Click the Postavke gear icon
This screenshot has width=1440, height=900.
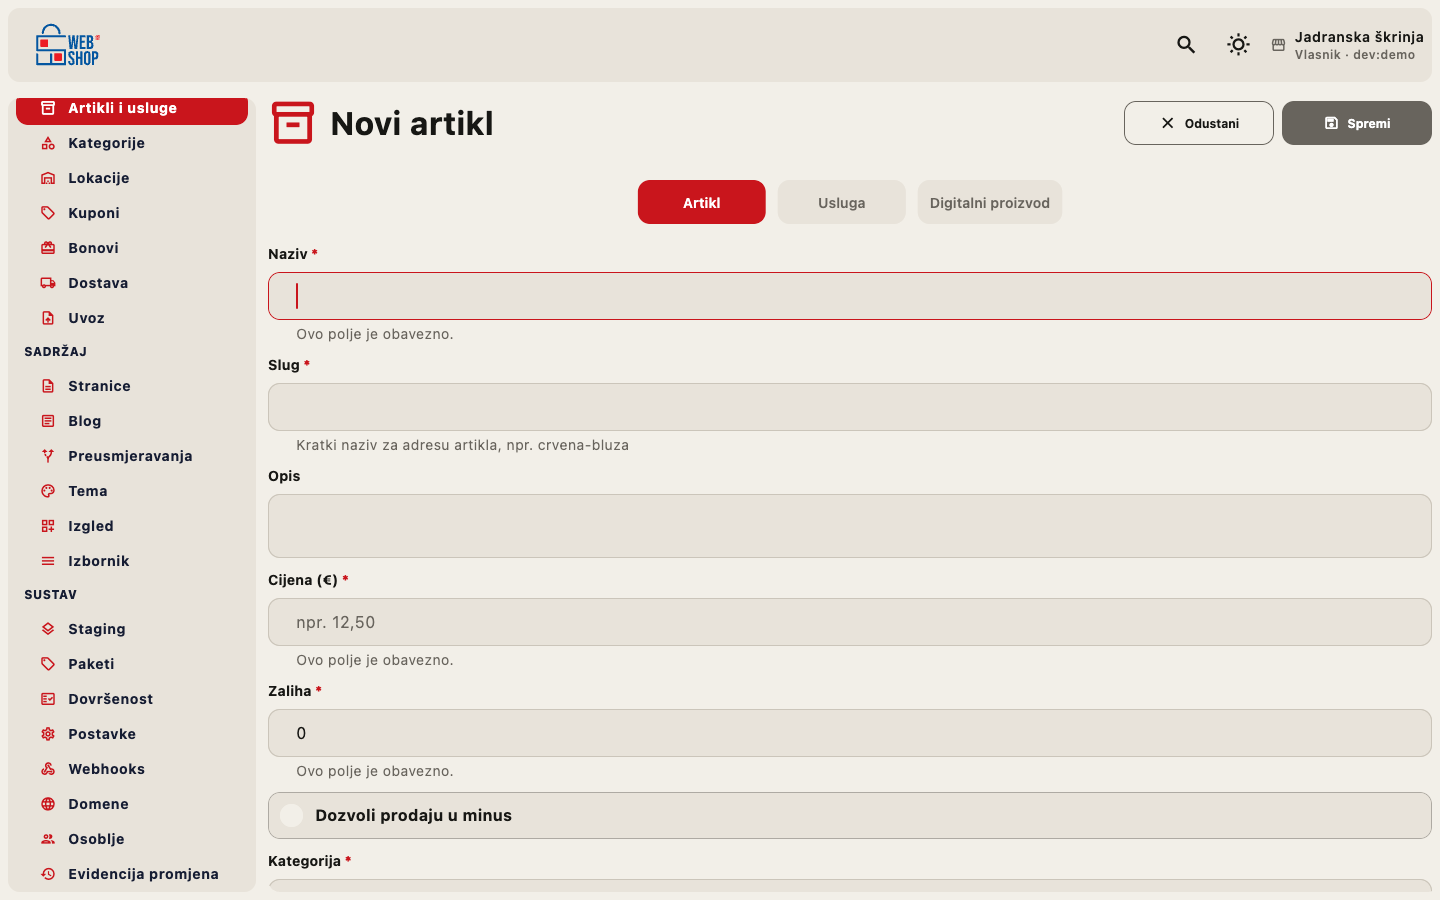[x=48, y=734]
